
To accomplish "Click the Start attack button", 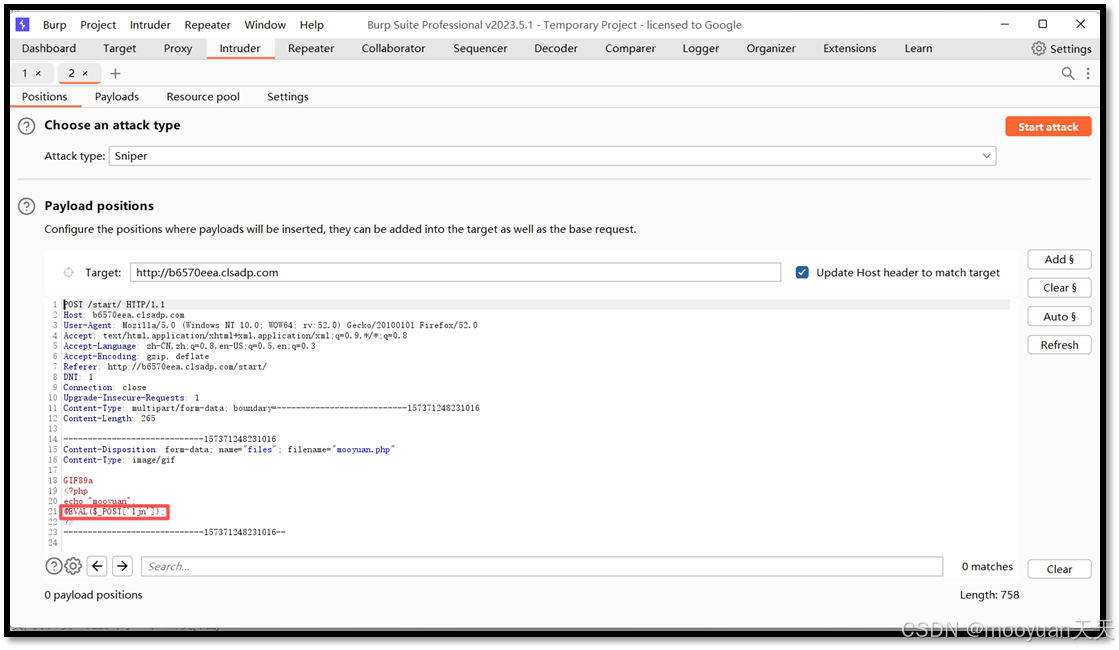I will pos(1048,127).
